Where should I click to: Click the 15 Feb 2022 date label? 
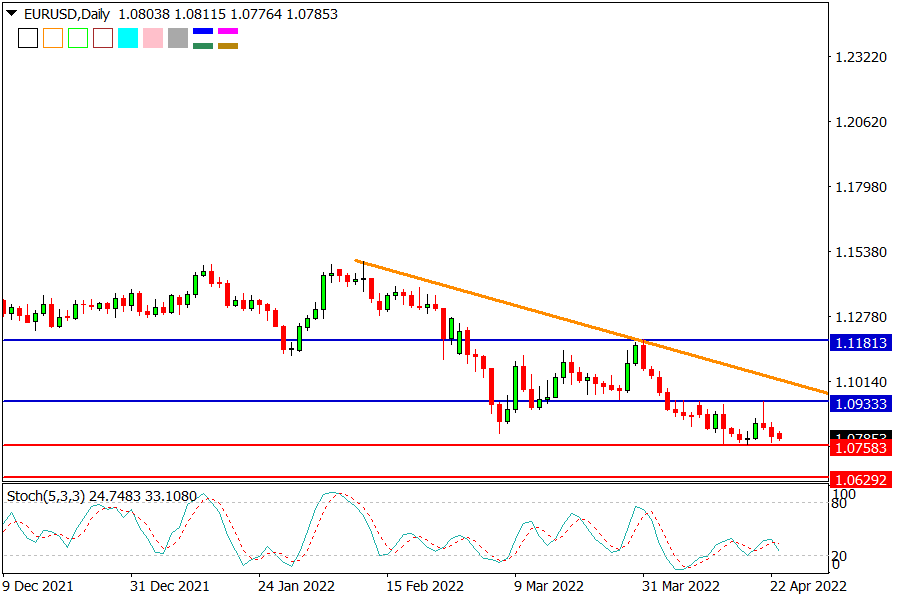[x=425, y=586]
